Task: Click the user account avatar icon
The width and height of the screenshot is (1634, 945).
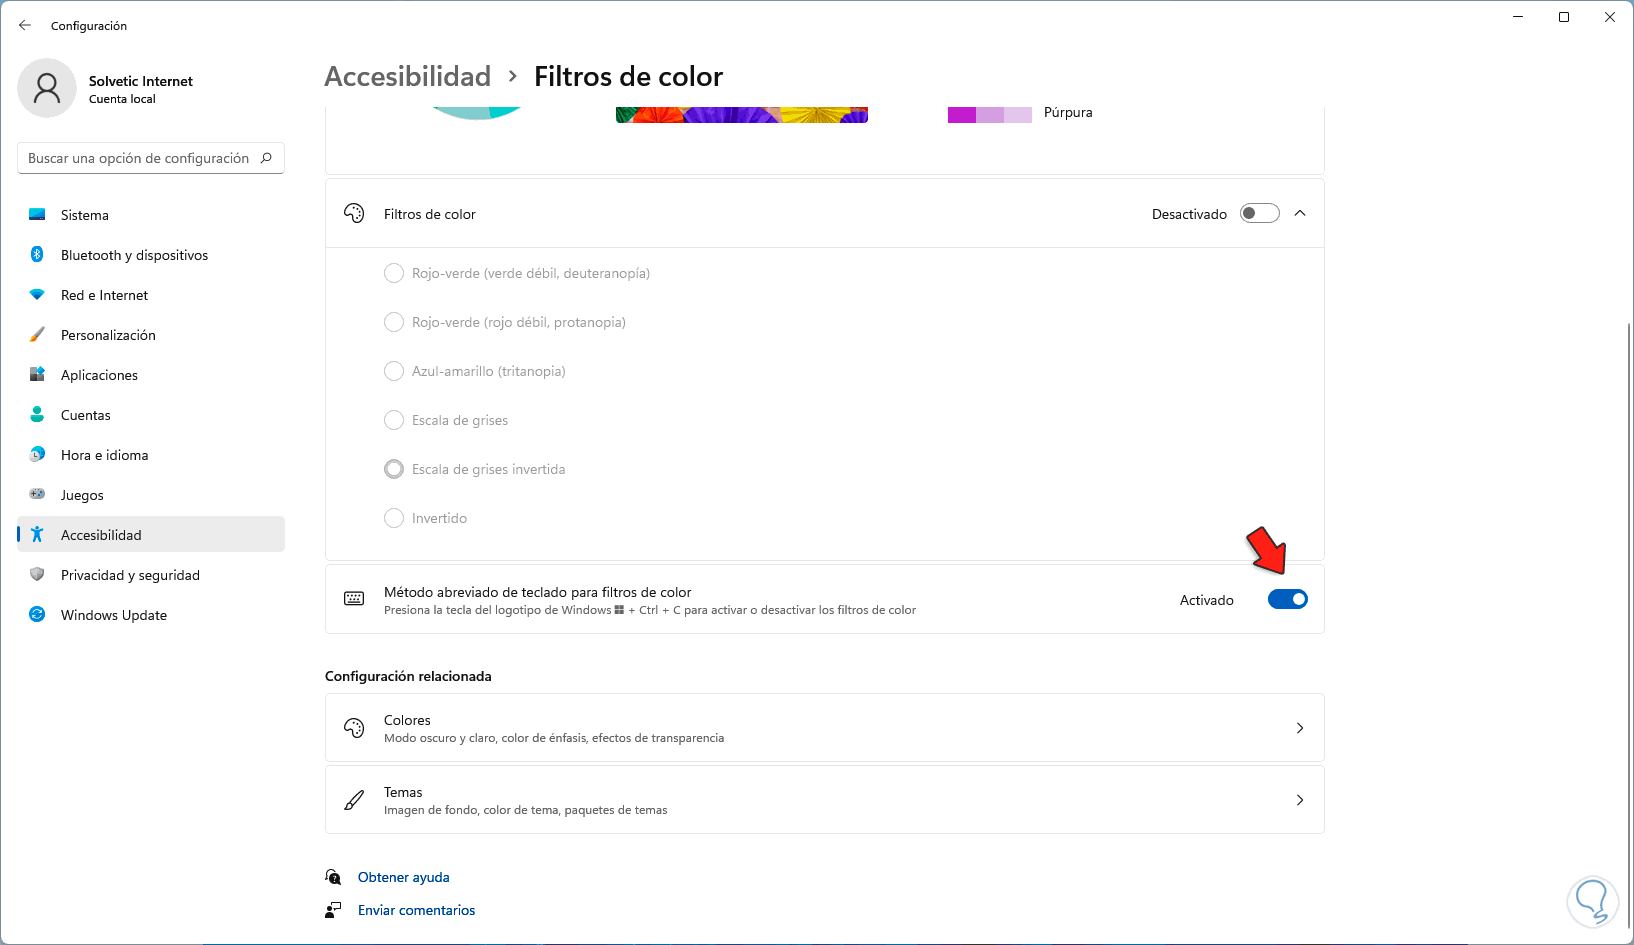Action: pyautogui.click(x=47, y=88)
